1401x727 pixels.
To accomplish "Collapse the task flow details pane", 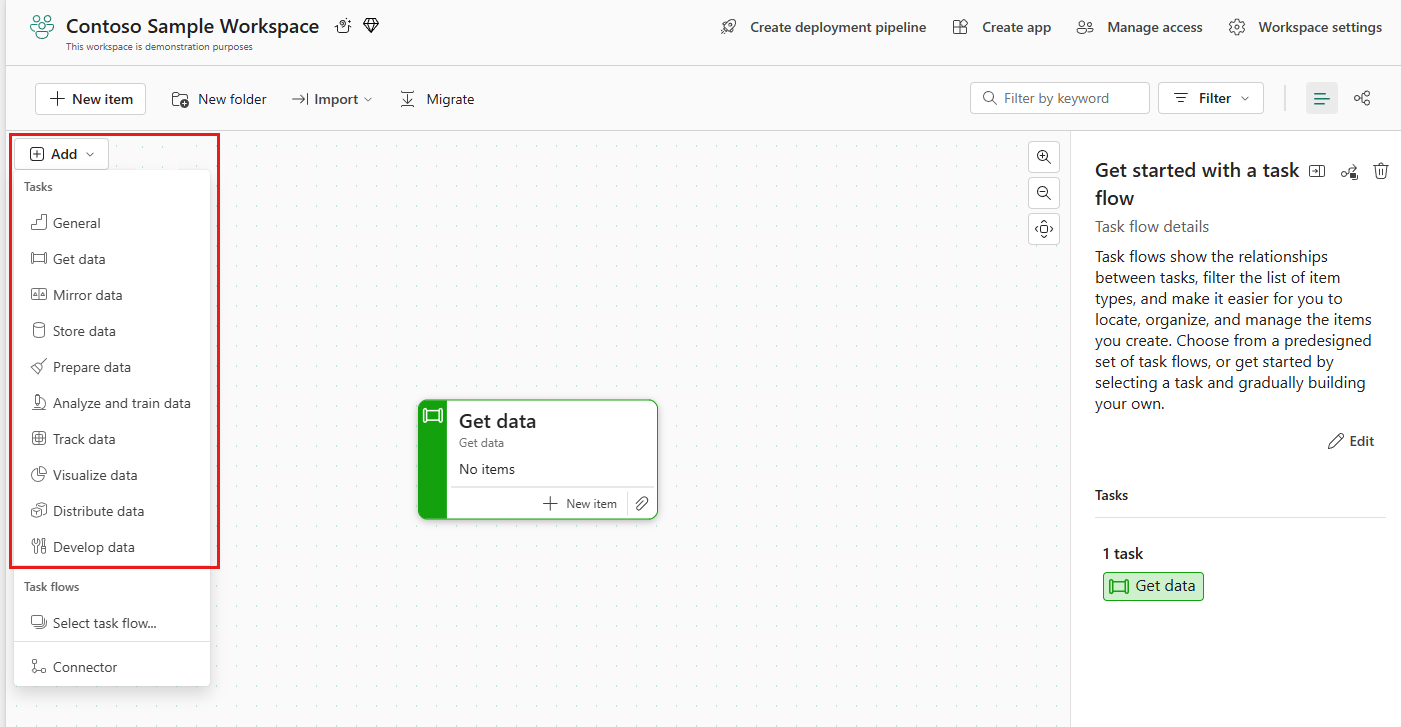I will [1316, 171].
